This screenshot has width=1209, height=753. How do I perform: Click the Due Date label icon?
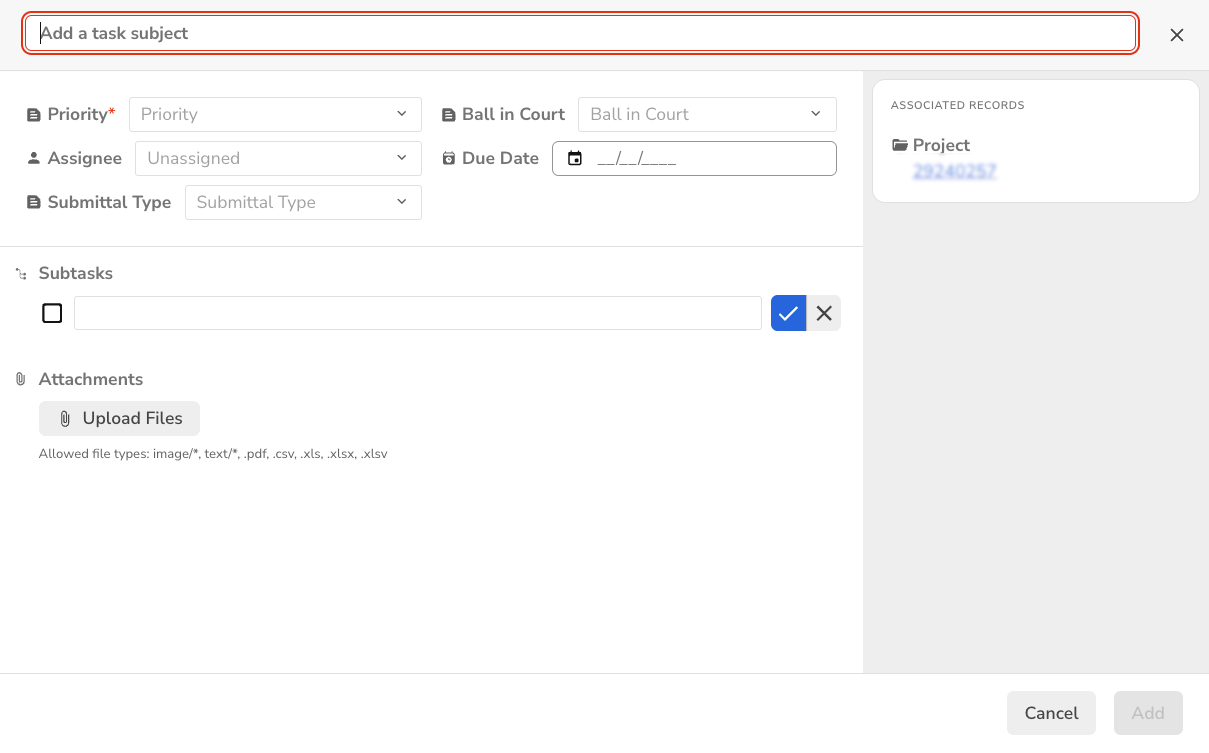click(x=448, y=158)
